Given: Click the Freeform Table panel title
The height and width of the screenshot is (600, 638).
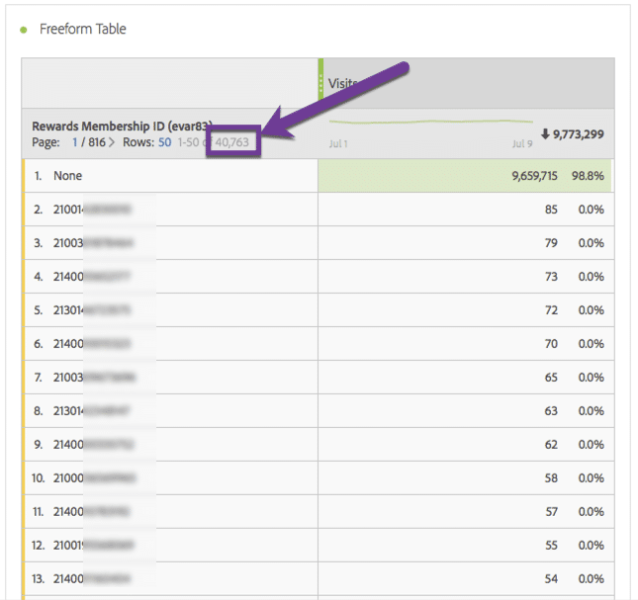Looking at the screenshot, I should [x=83, y=29].
